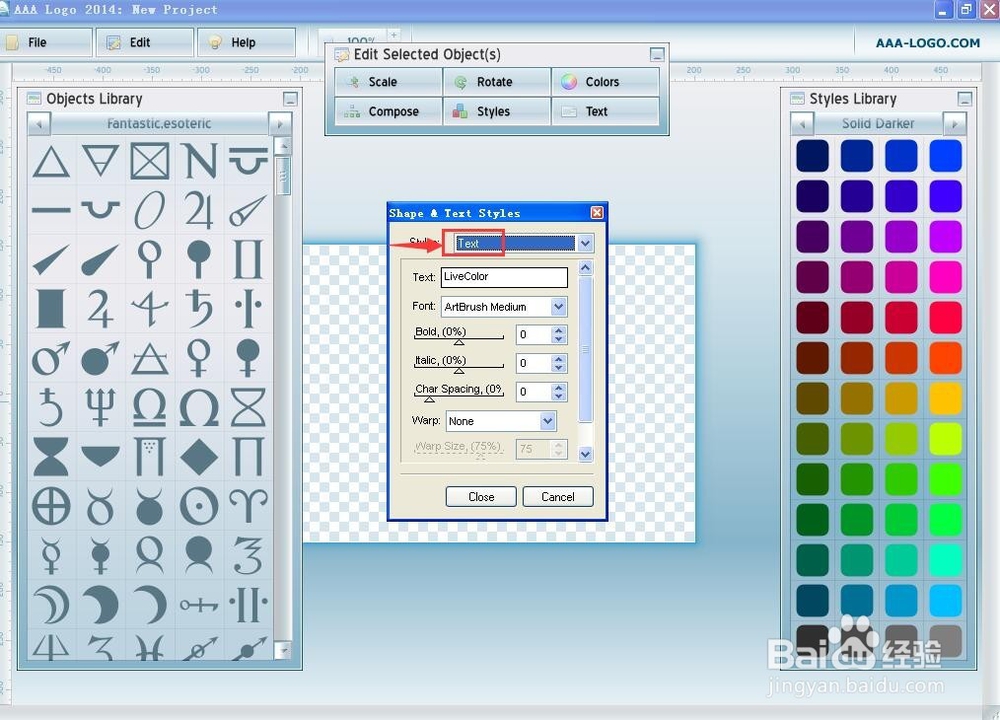1000x720 pixels.
Task: Open Text tool in Edit Selected Objects
Action: (x=605, y=111)
